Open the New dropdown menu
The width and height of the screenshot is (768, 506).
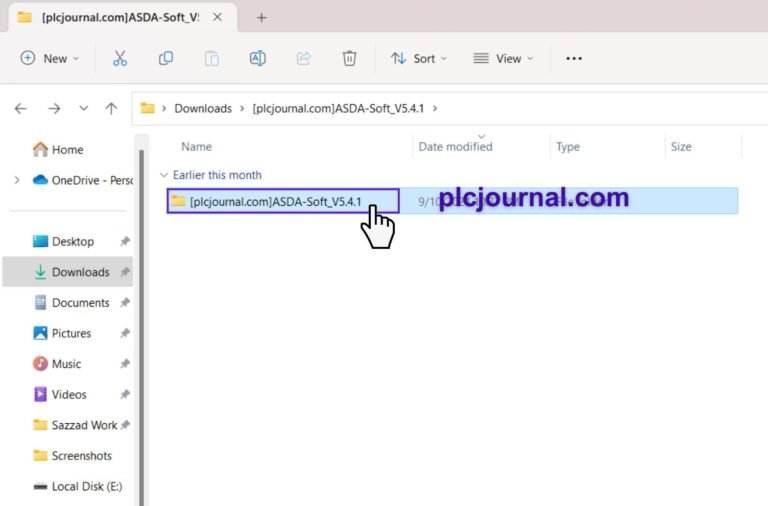tap(49, 58)
